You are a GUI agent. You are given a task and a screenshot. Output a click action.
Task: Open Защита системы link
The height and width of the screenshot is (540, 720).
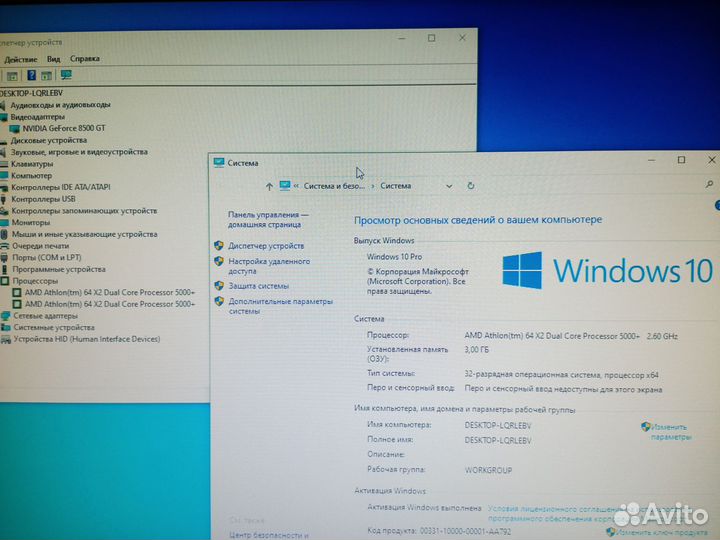(259, 286)
